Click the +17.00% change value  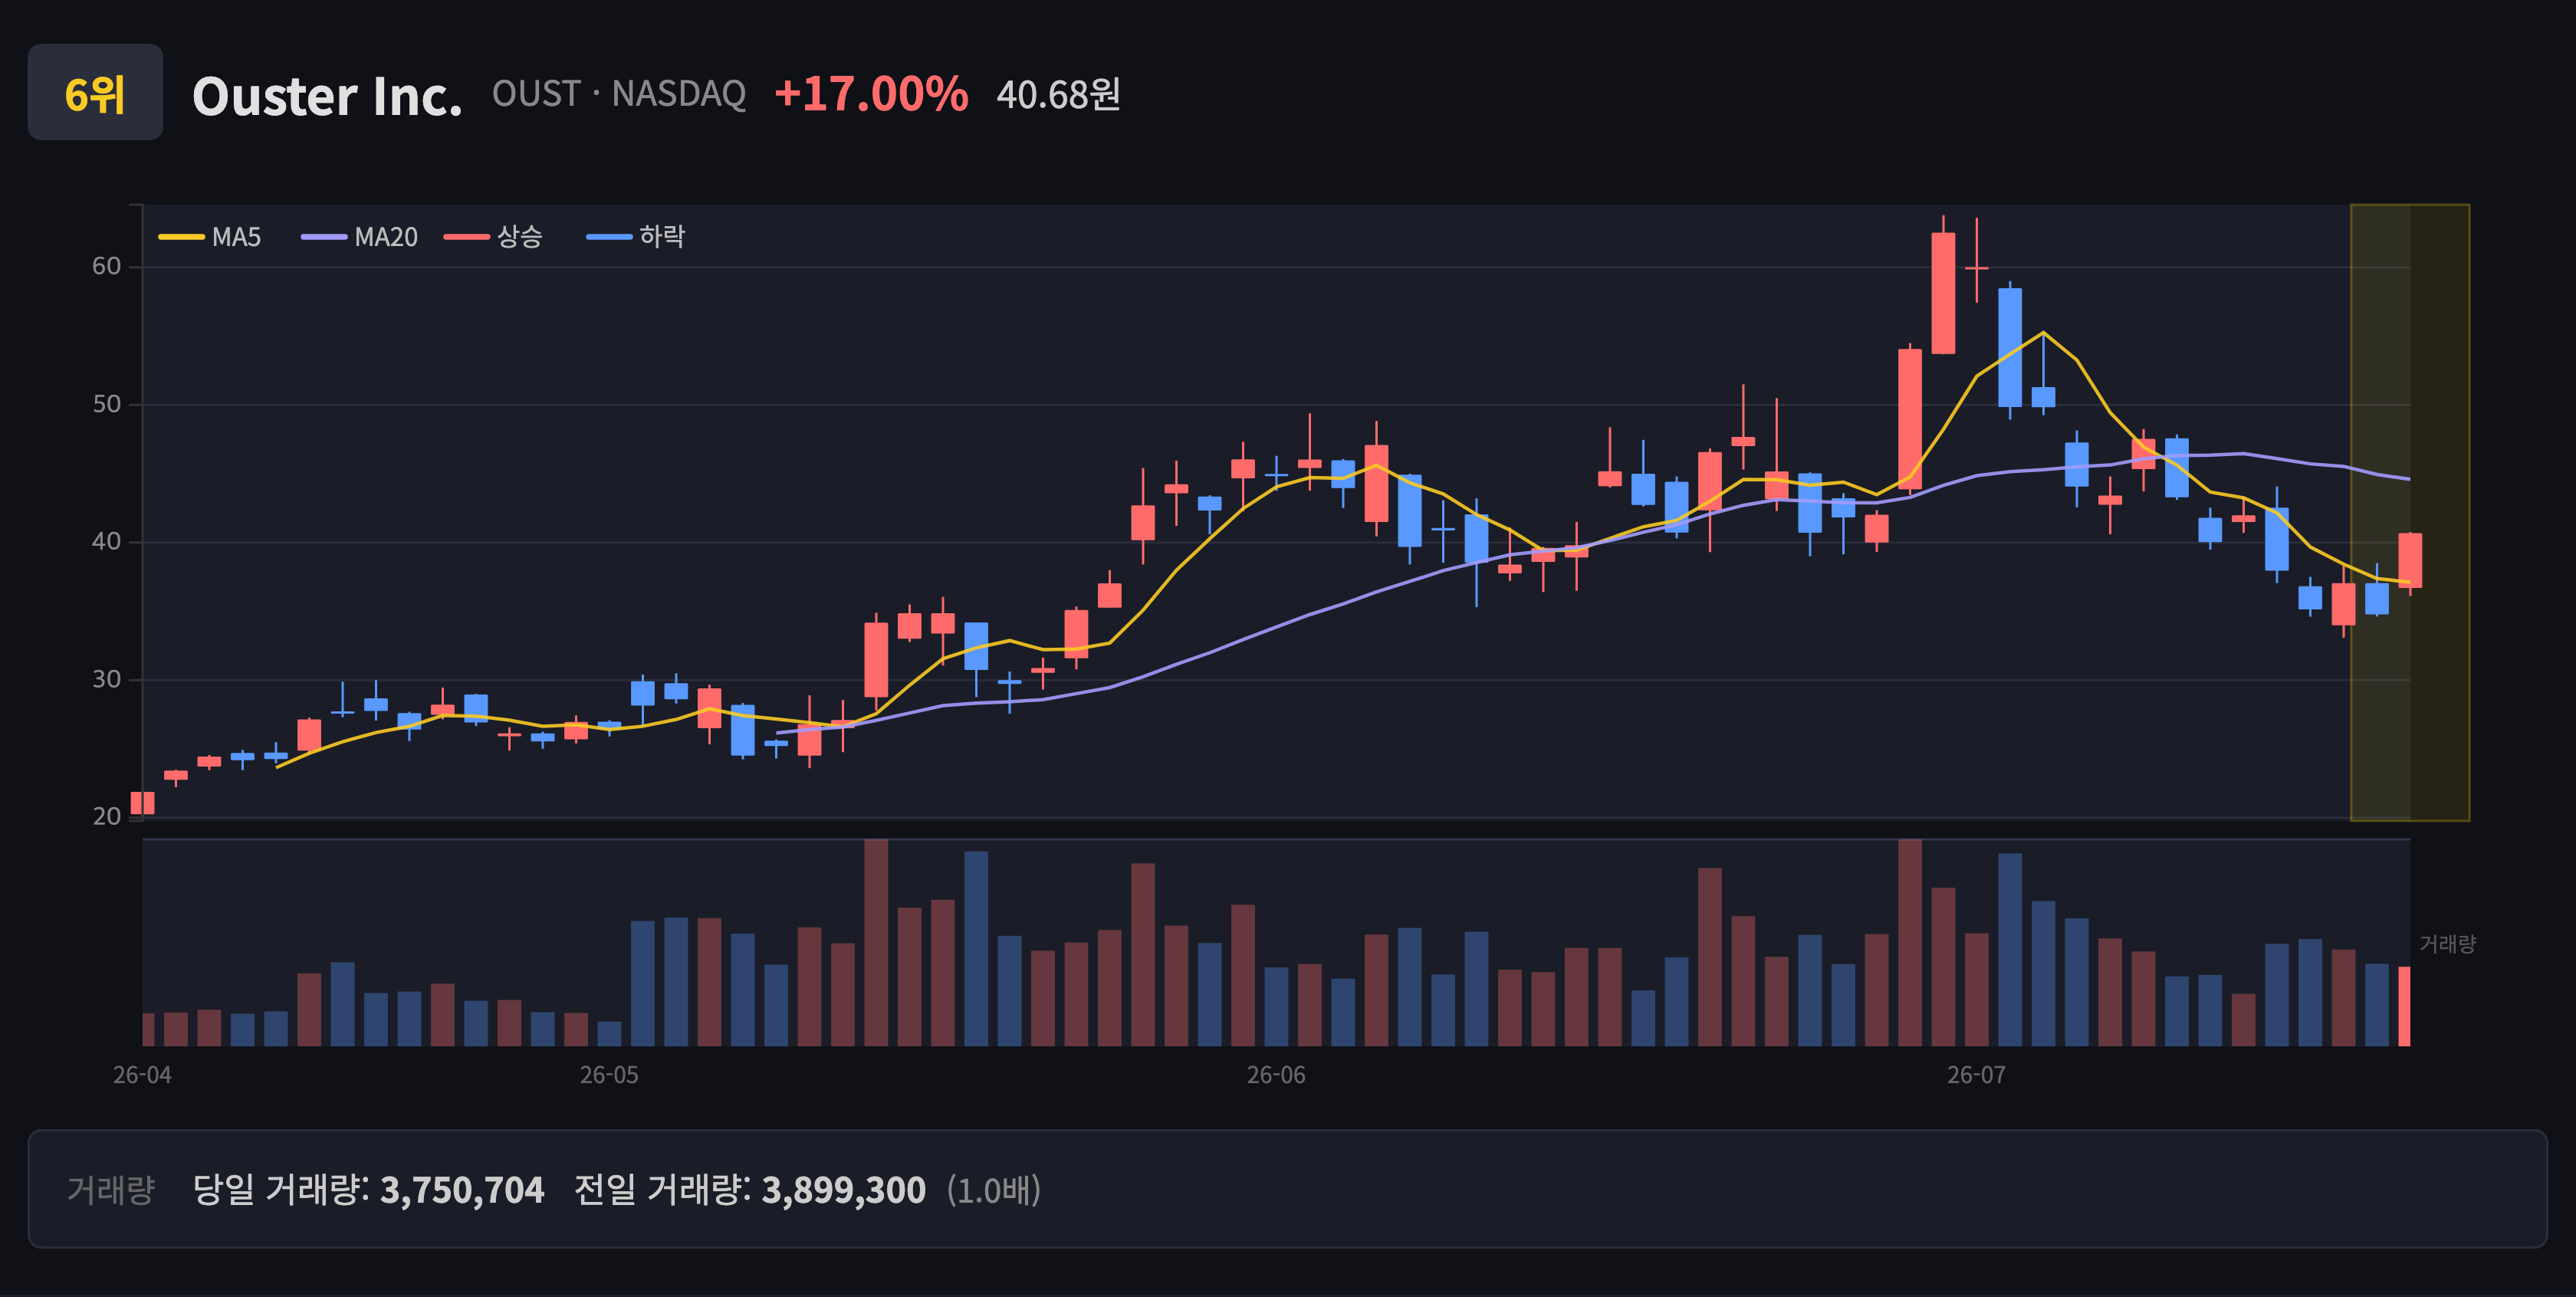[871, 94]
